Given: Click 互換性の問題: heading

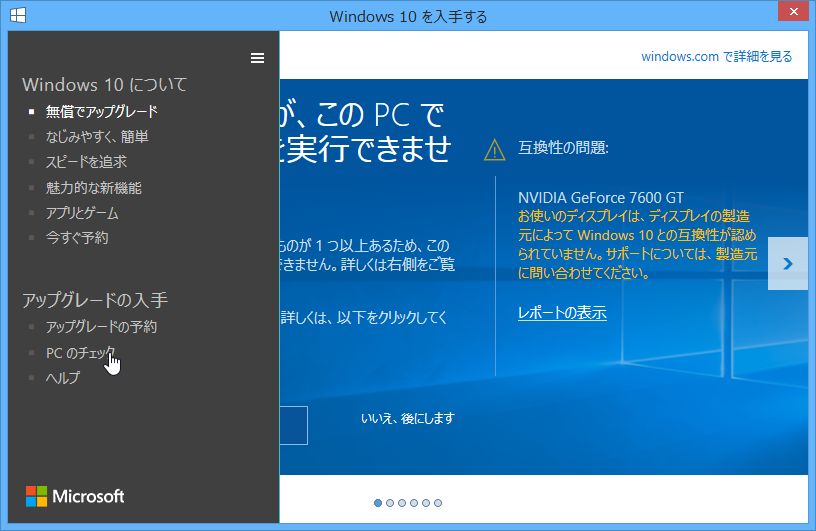Looking at the screenshot, I should click(563, 148).
